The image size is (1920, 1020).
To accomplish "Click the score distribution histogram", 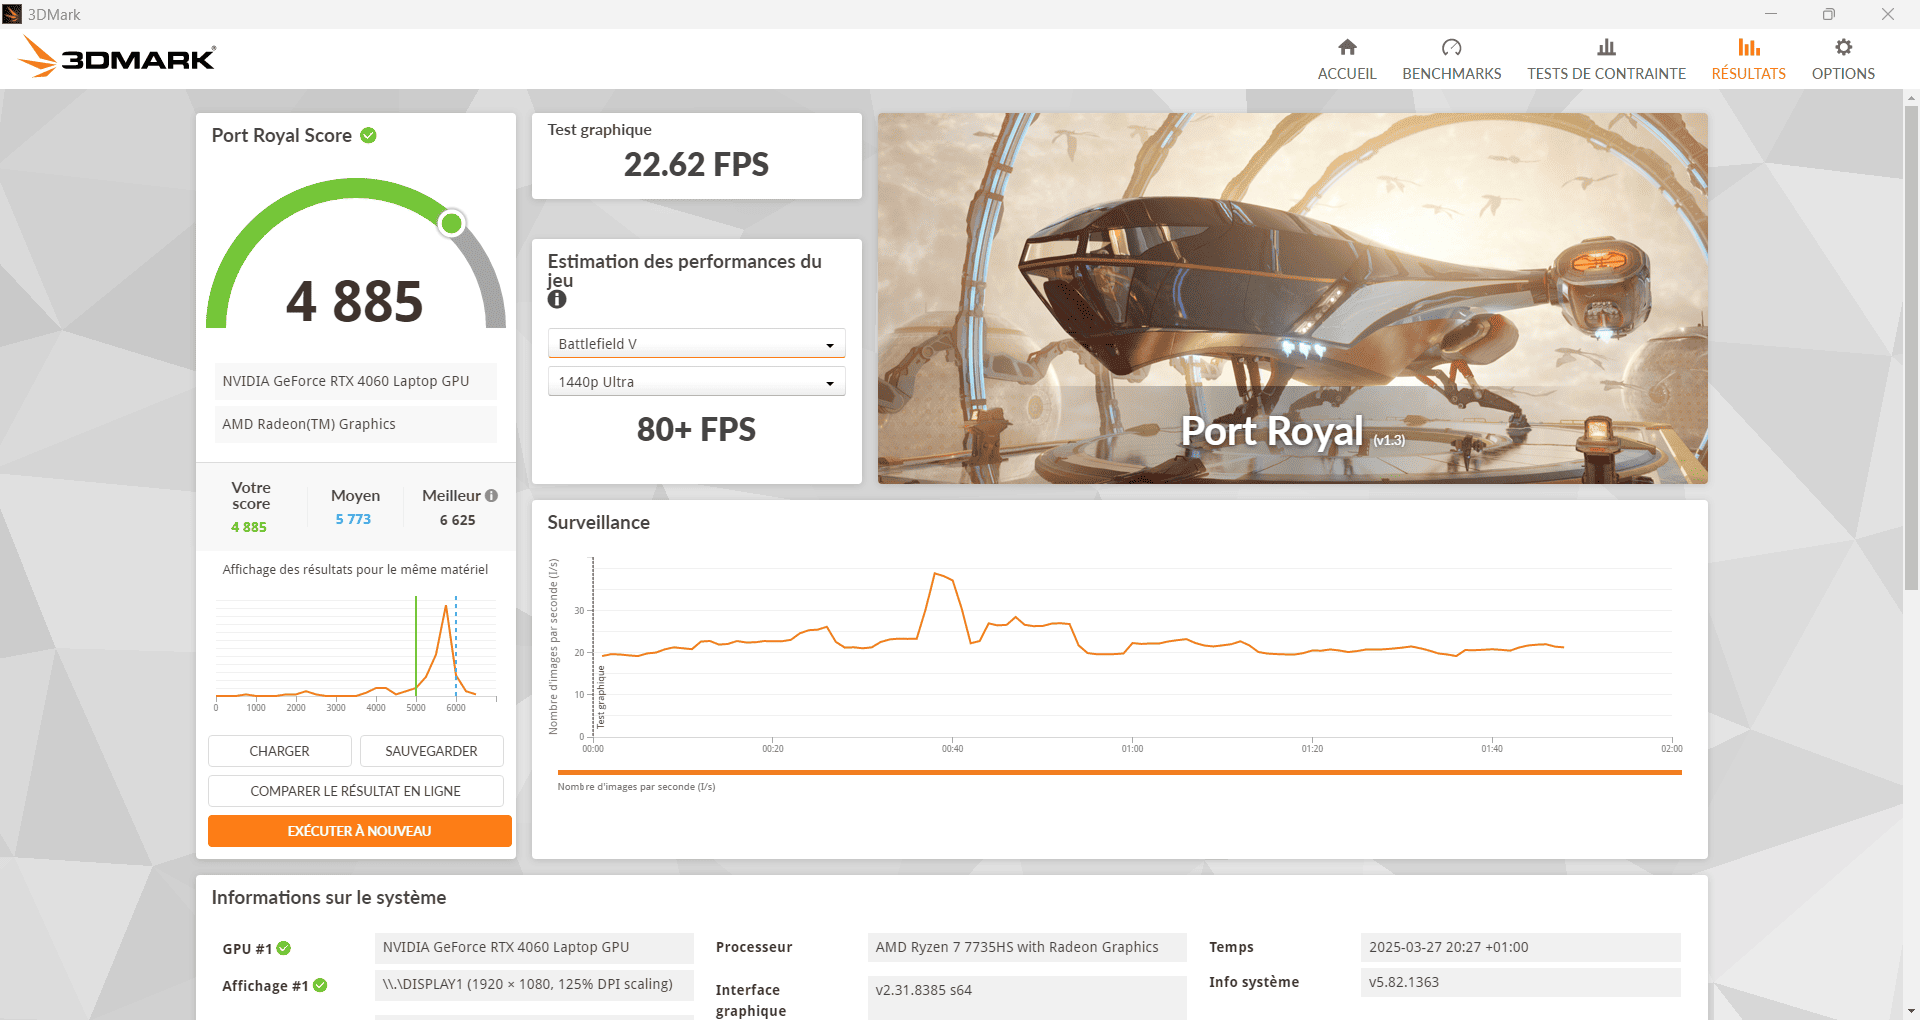I will point(356,652).
